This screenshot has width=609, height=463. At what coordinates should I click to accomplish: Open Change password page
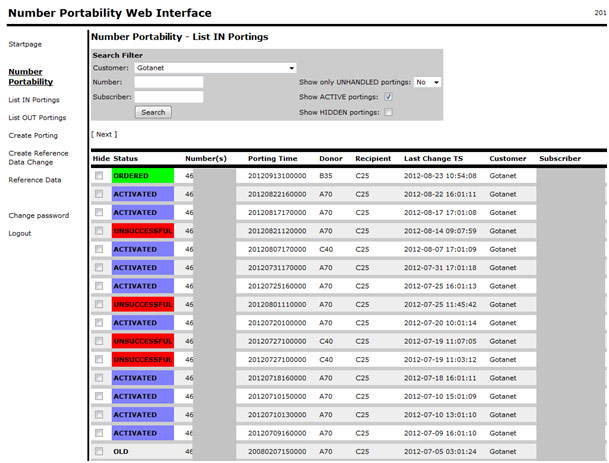coord(38,216)
